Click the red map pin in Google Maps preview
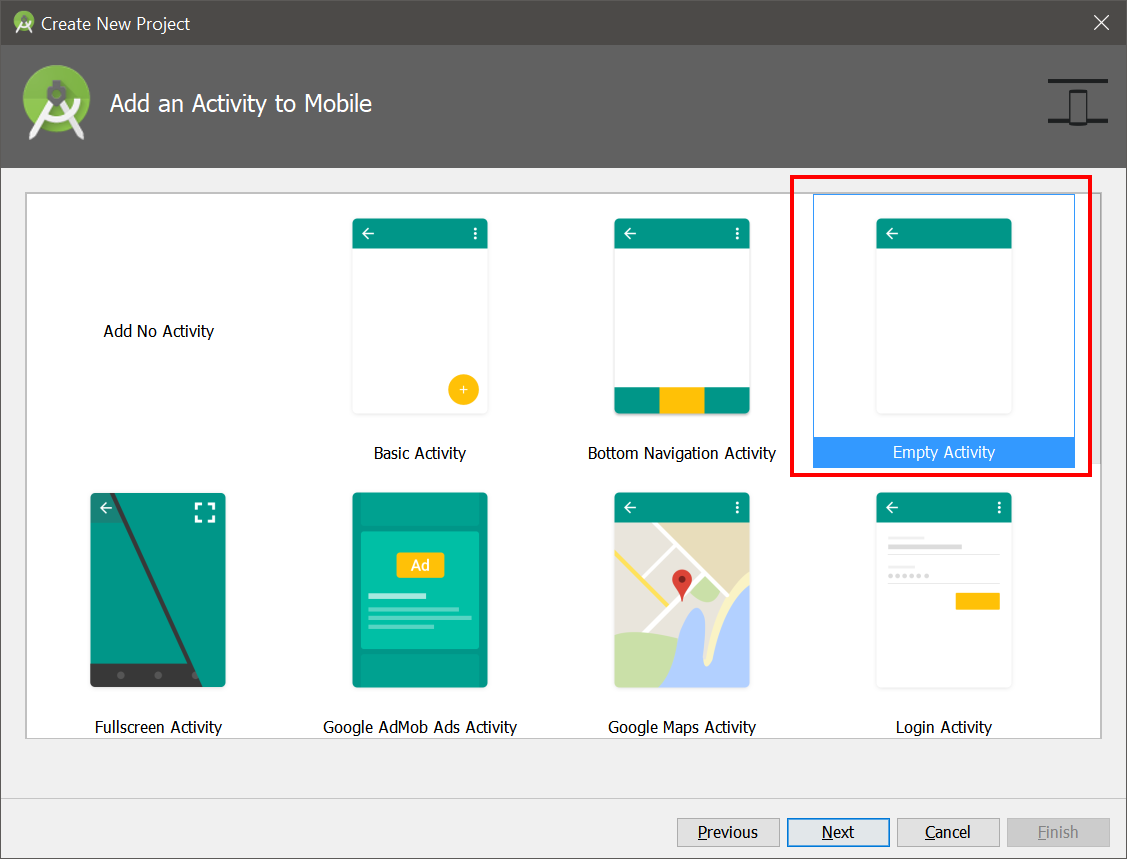This screenshot has width=1127, height=859. (x=681, y=584)
